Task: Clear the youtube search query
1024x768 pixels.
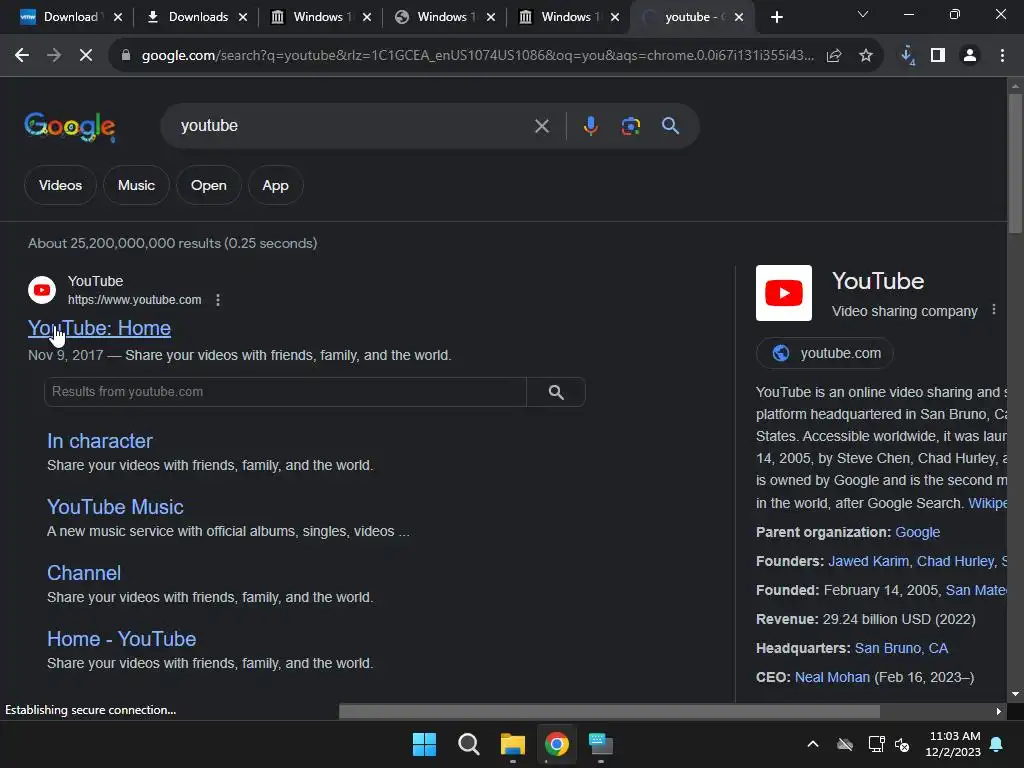Action: point(542,126)
